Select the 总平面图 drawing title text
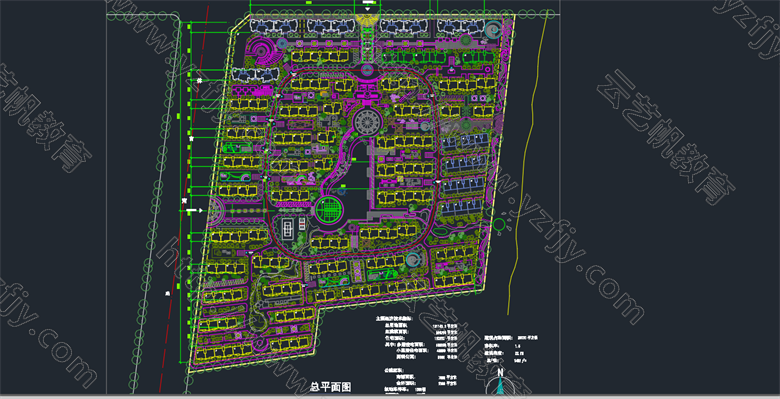 330,387
